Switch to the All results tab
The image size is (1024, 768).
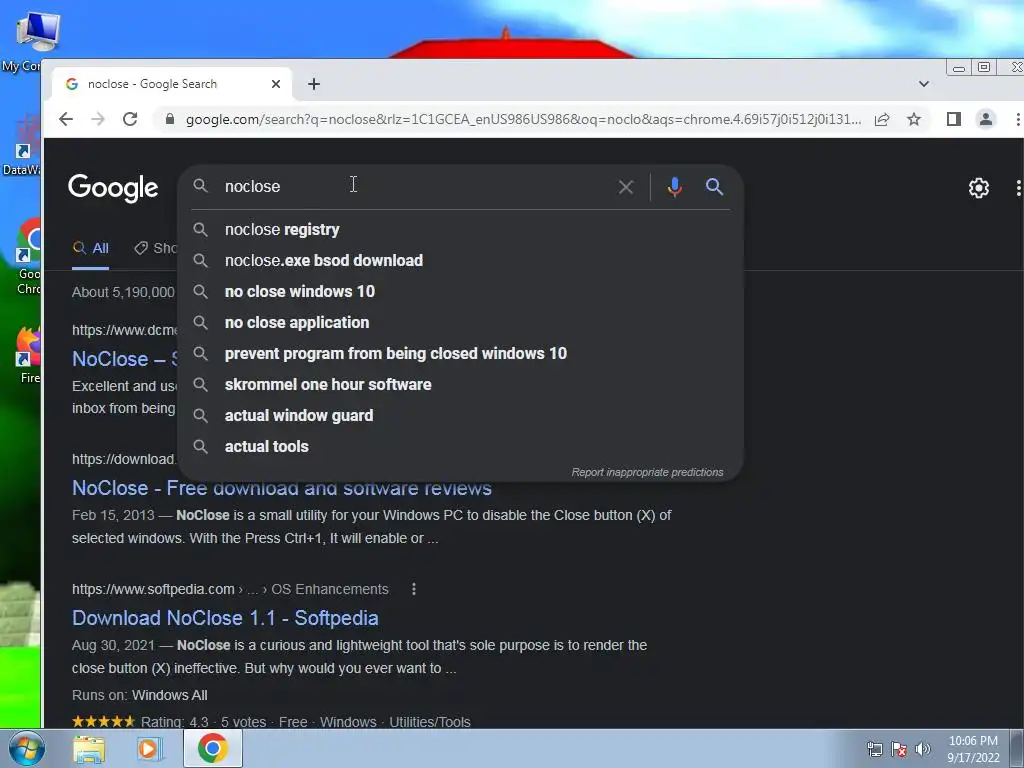point(91,248)
